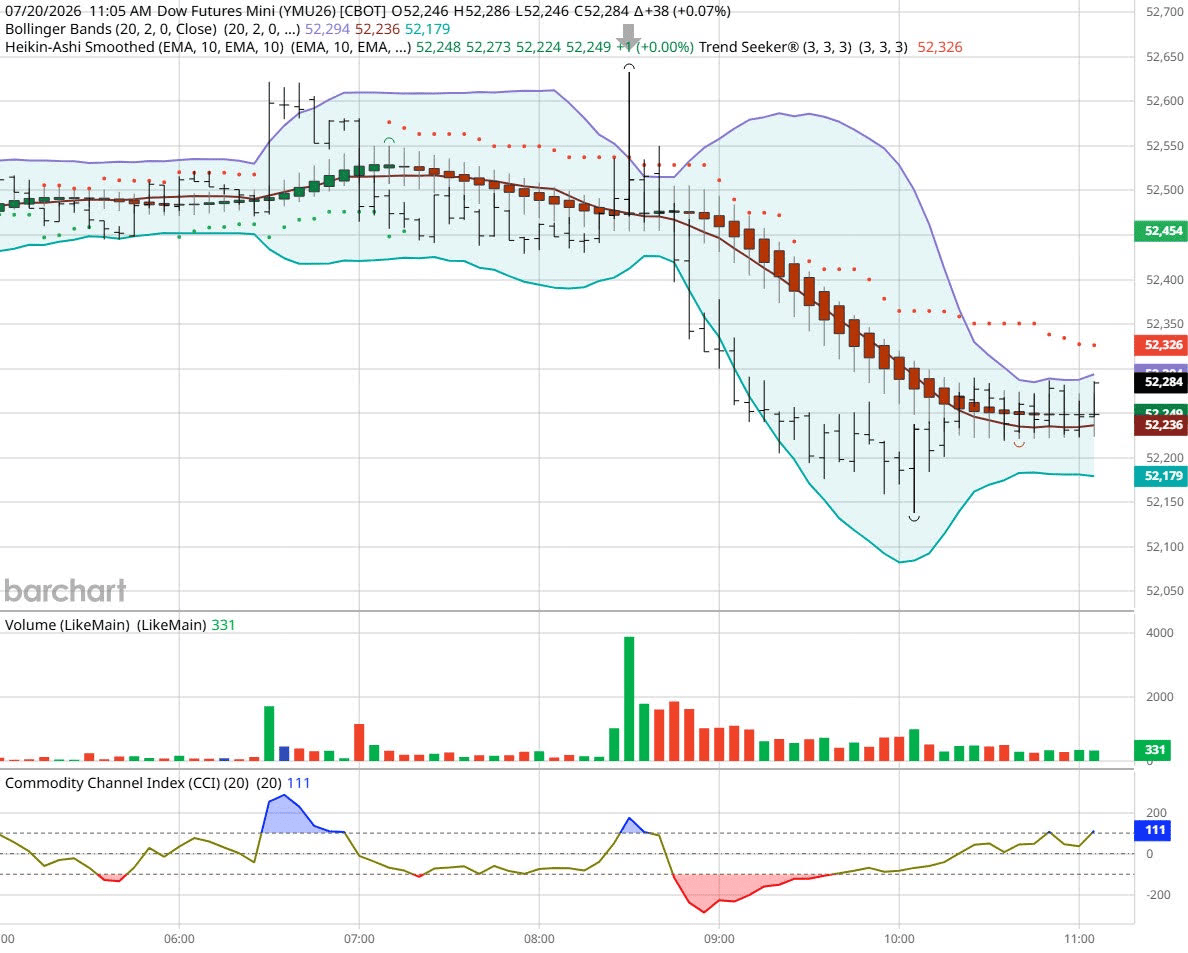
Task: Click the 06:00 time axis label
Action: [x=180, y=939]
